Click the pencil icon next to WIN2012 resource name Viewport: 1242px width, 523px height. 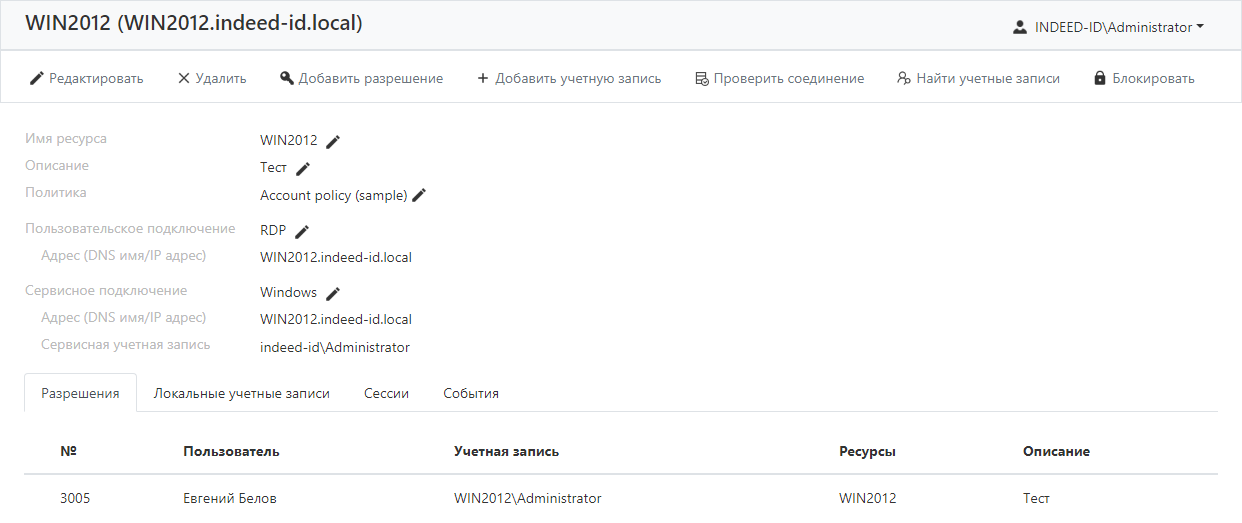tap(333, 141)
